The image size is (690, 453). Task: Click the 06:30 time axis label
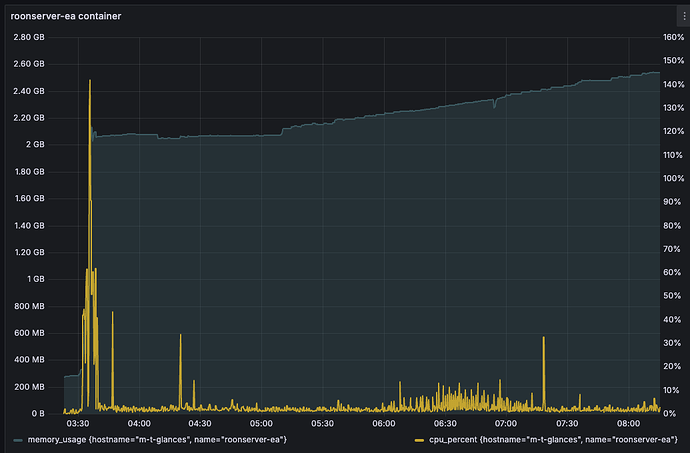(x=445, y=424)
